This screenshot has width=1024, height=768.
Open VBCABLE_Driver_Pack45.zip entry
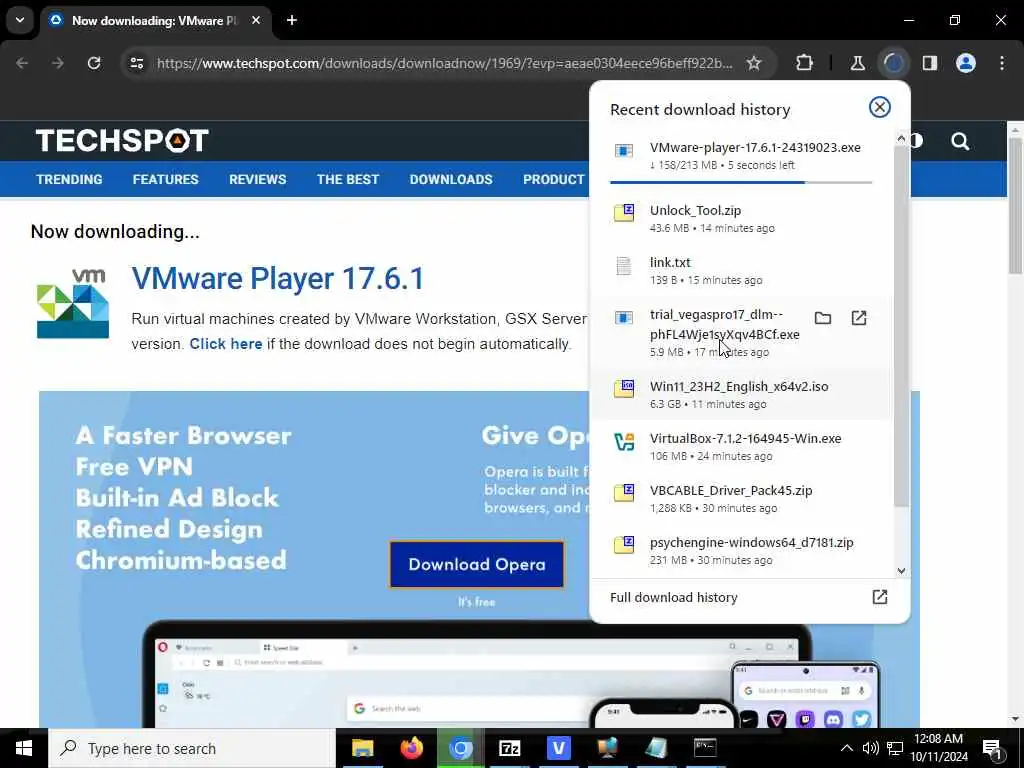point(741,498)
